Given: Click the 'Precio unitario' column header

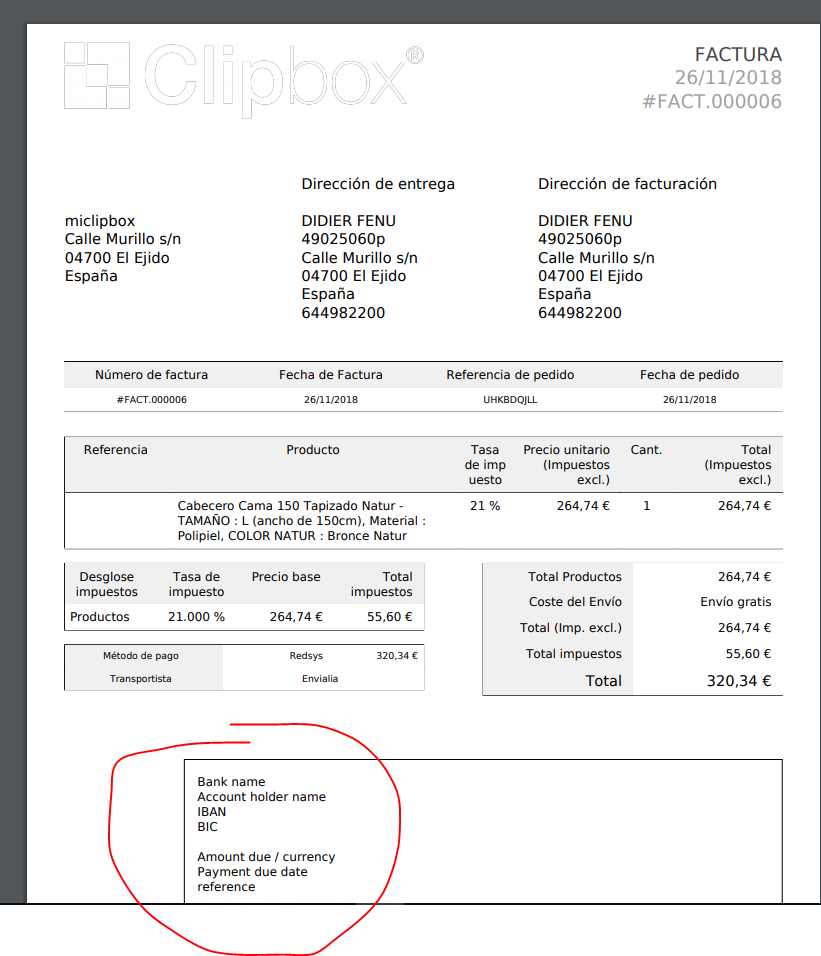Looking at the screenshot, I should pyautogui.click(x=566, y=465).
